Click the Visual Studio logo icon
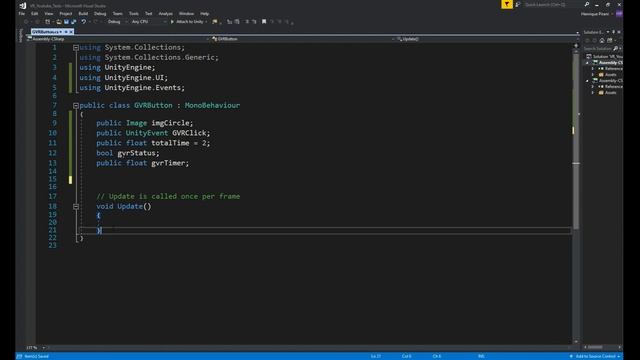The image size is (640, 360). point(23,5)
